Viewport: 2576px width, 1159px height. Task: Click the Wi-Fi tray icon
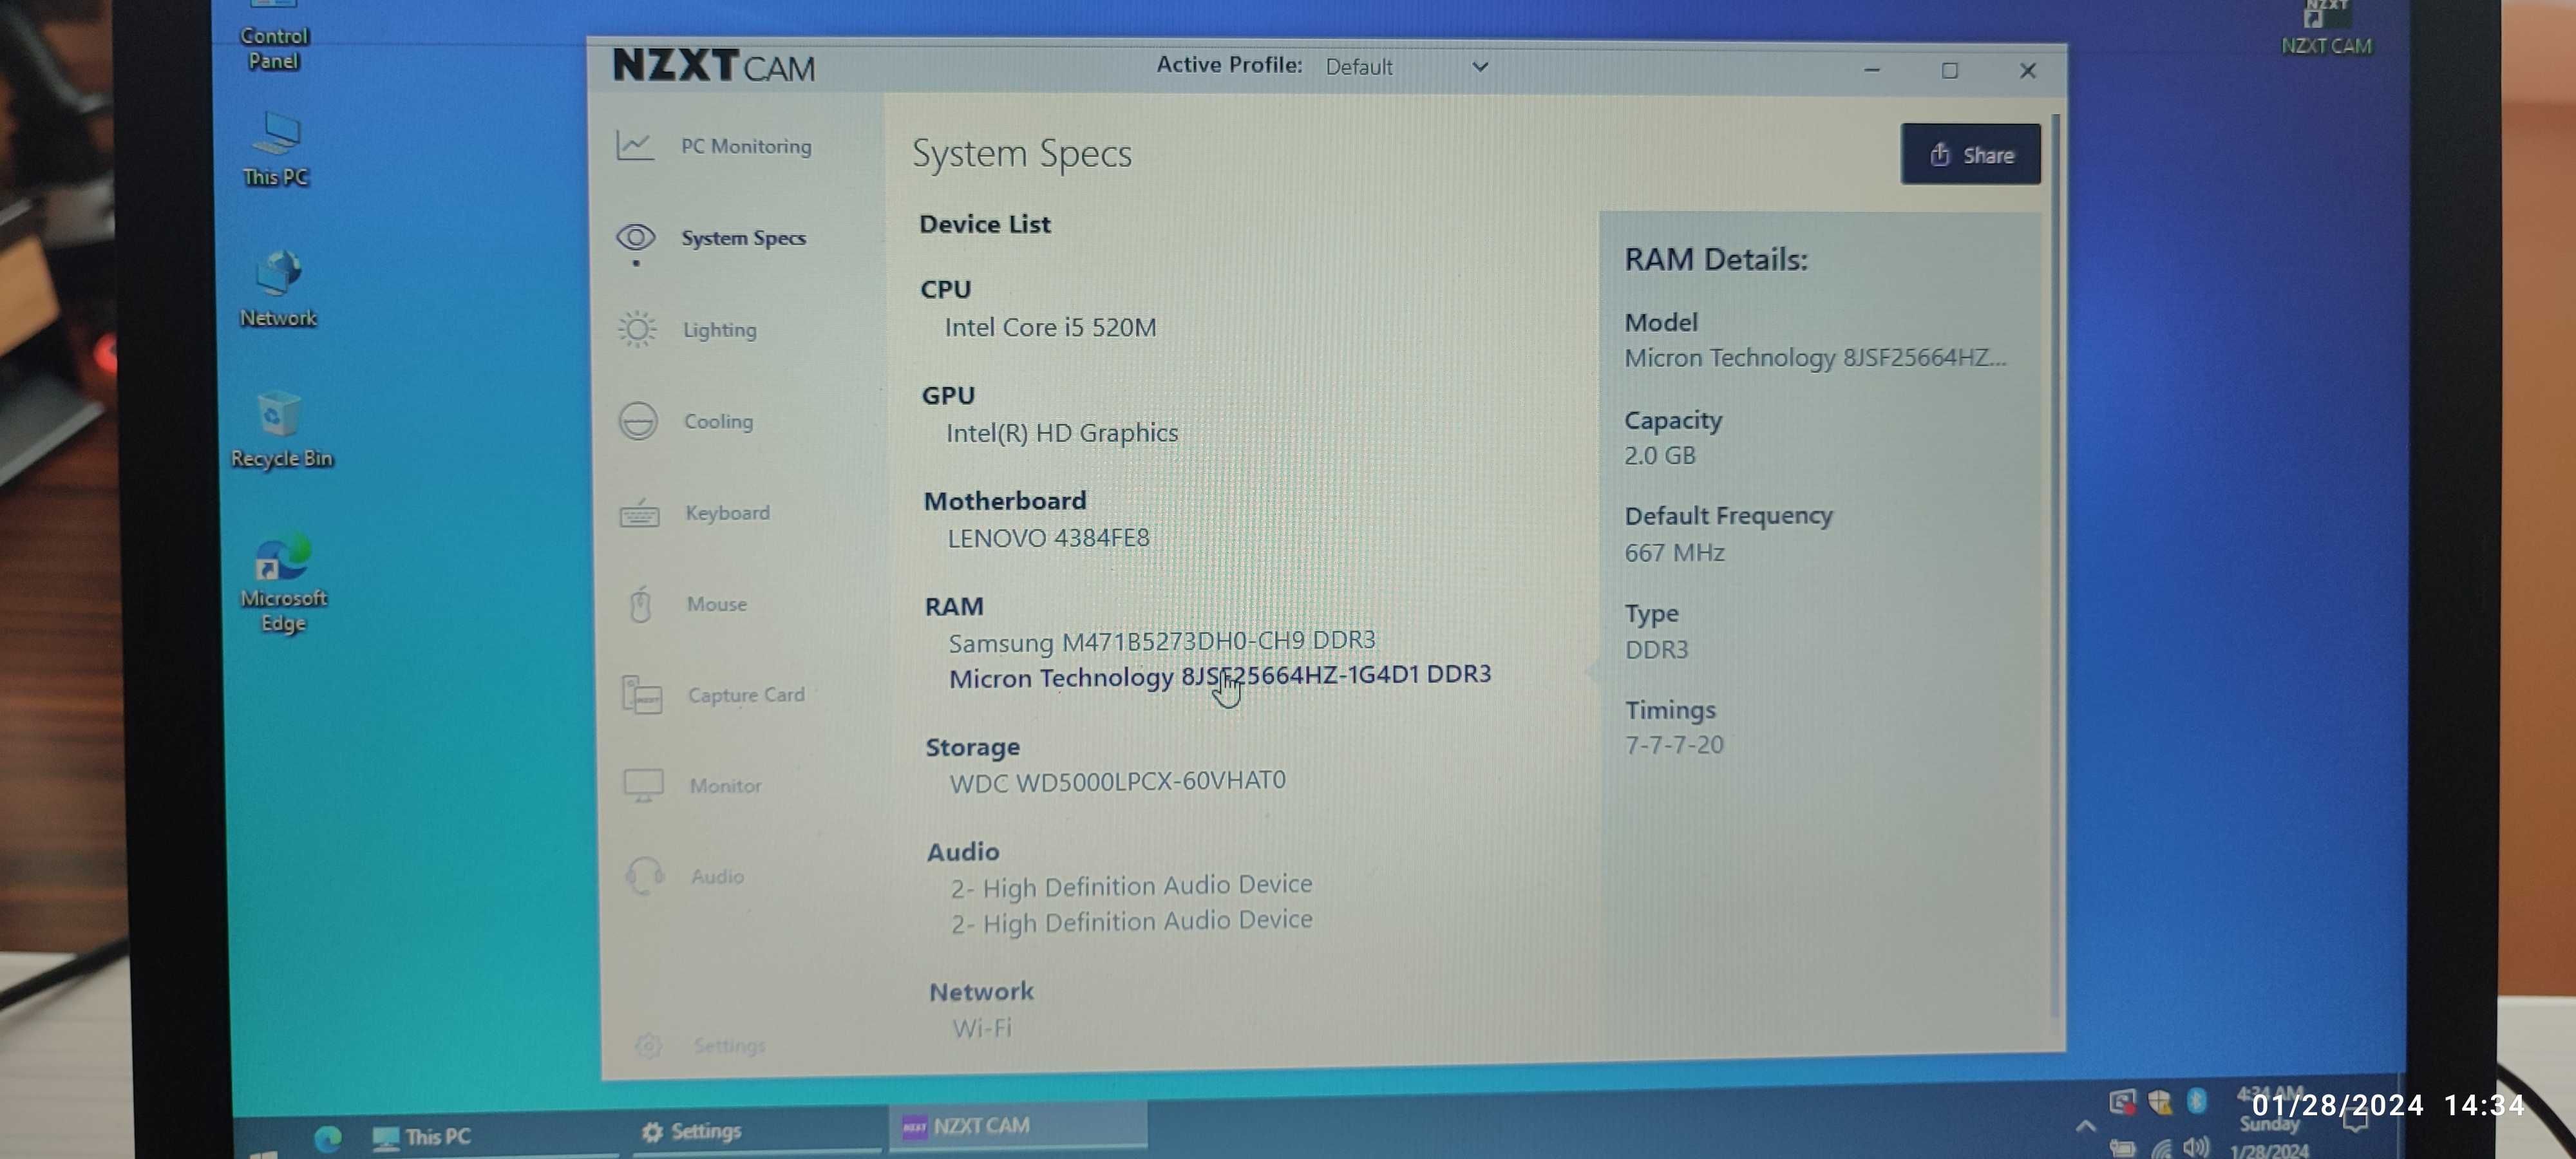[x=2161, y=1148]
